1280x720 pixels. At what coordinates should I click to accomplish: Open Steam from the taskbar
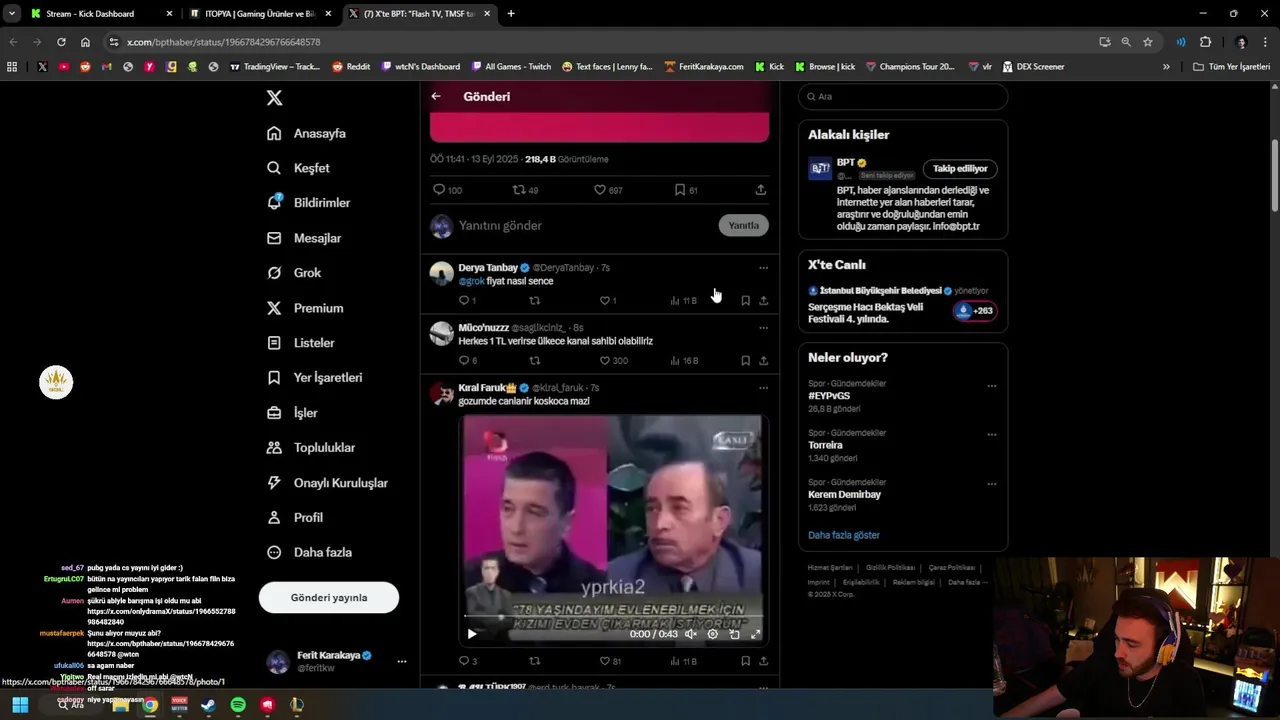point(208,705)
